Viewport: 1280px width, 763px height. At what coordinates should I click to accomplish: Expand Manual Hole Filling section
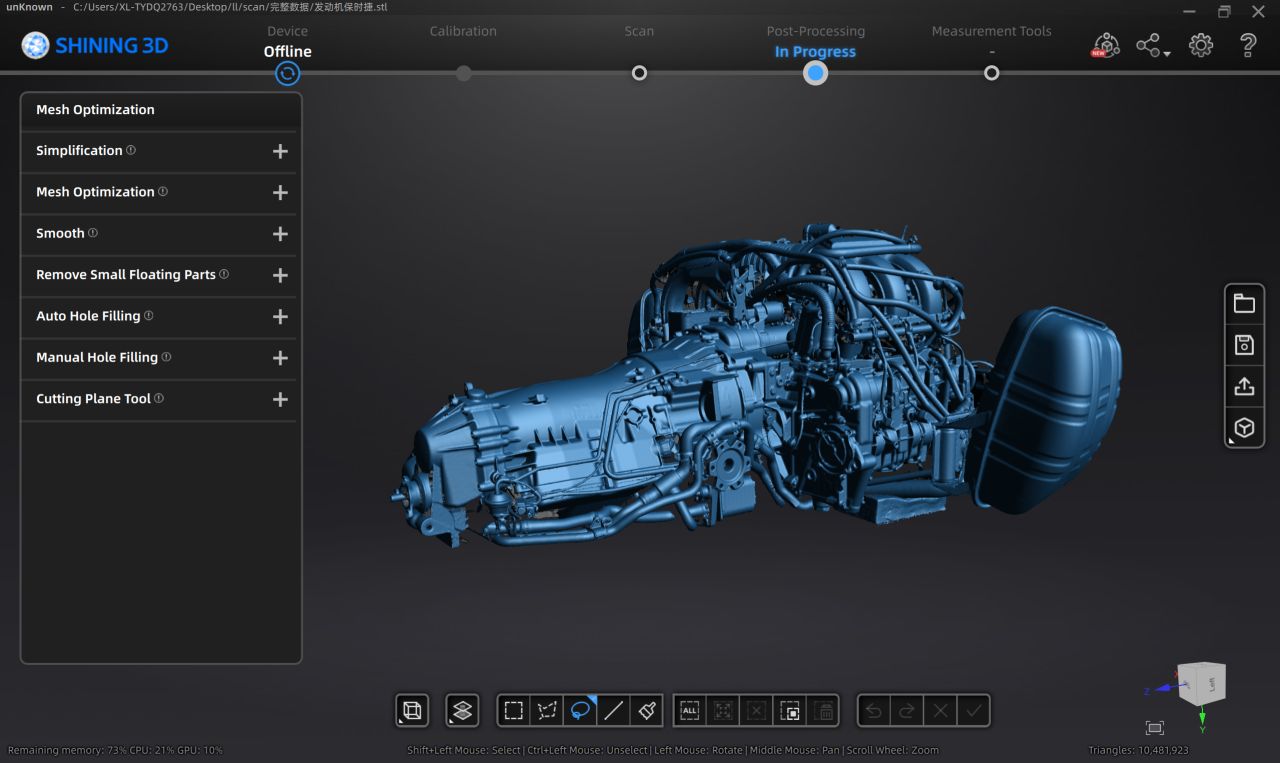(x=280, y=358)
